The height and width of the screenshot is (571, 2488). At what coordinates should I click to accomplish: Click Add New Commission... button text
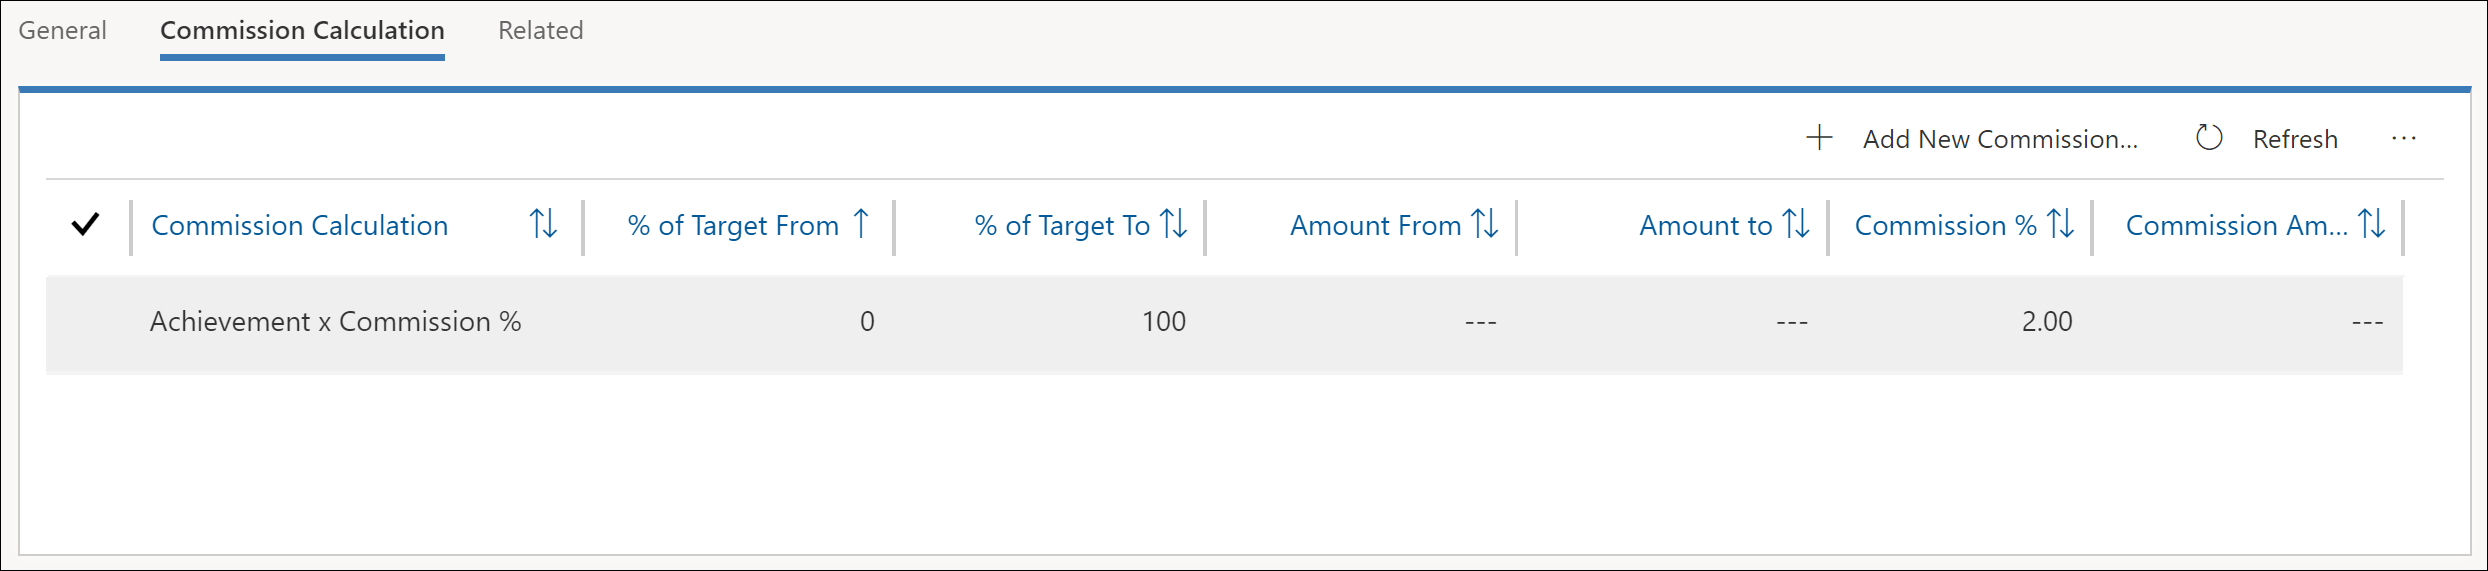pos(2000,139)
